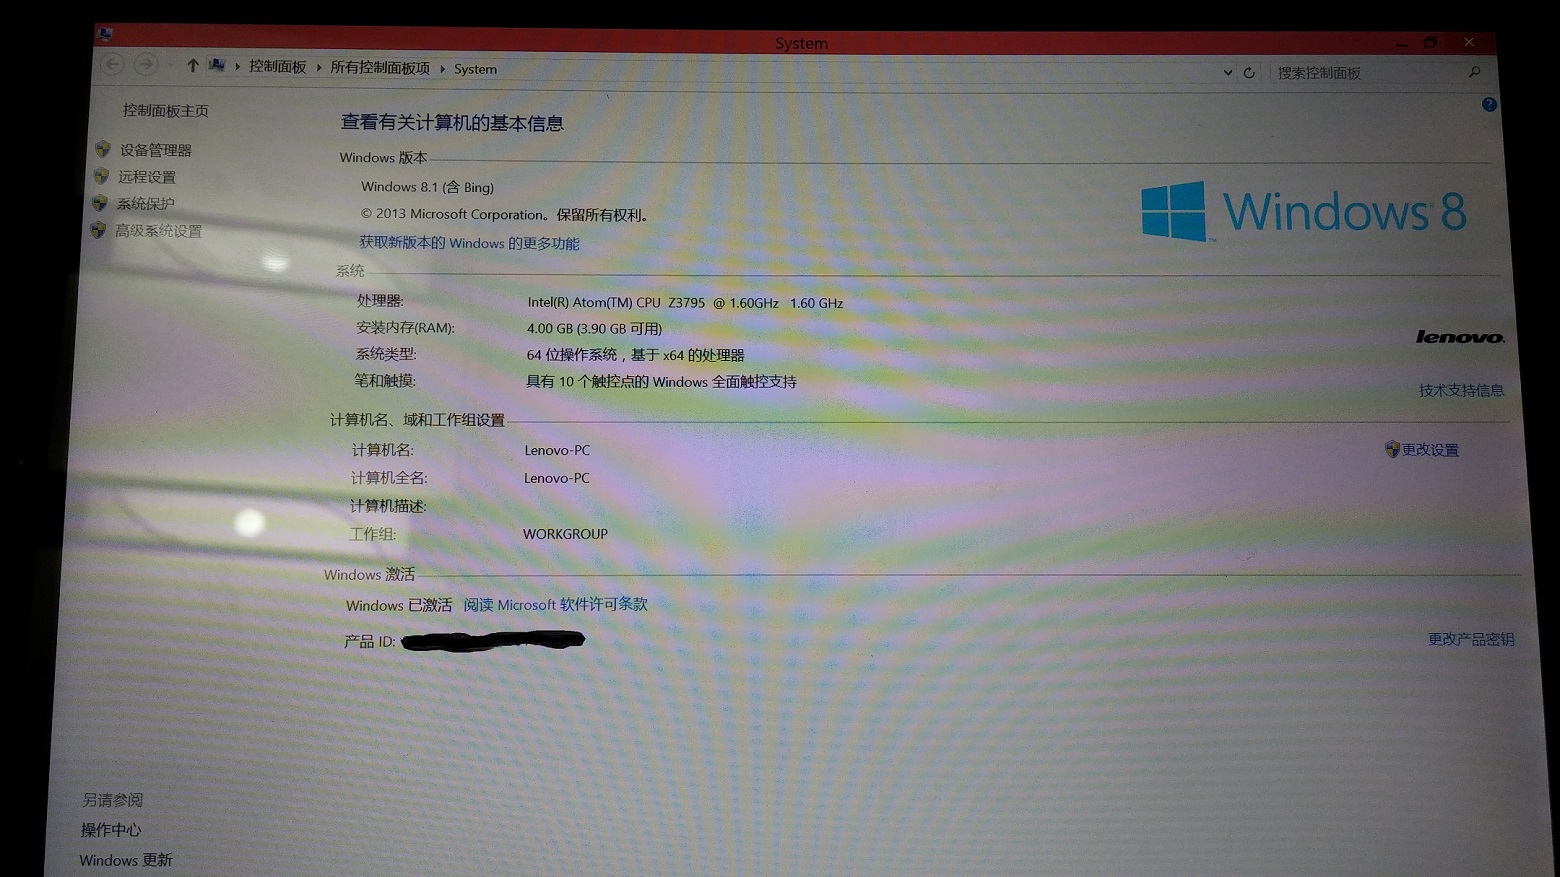This screenshot has width=1560, height=877.
Task: Click the text Windows 8.1 (含 Bing)
Action: click(x=427, y=187)
